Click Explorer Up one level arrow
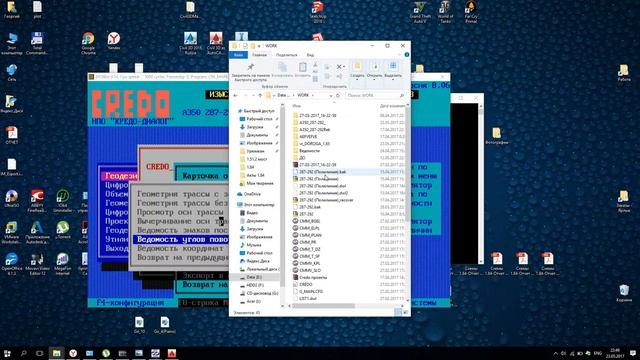Image resolution: width=640 pixels, height=360 pixels. point(260,96)
